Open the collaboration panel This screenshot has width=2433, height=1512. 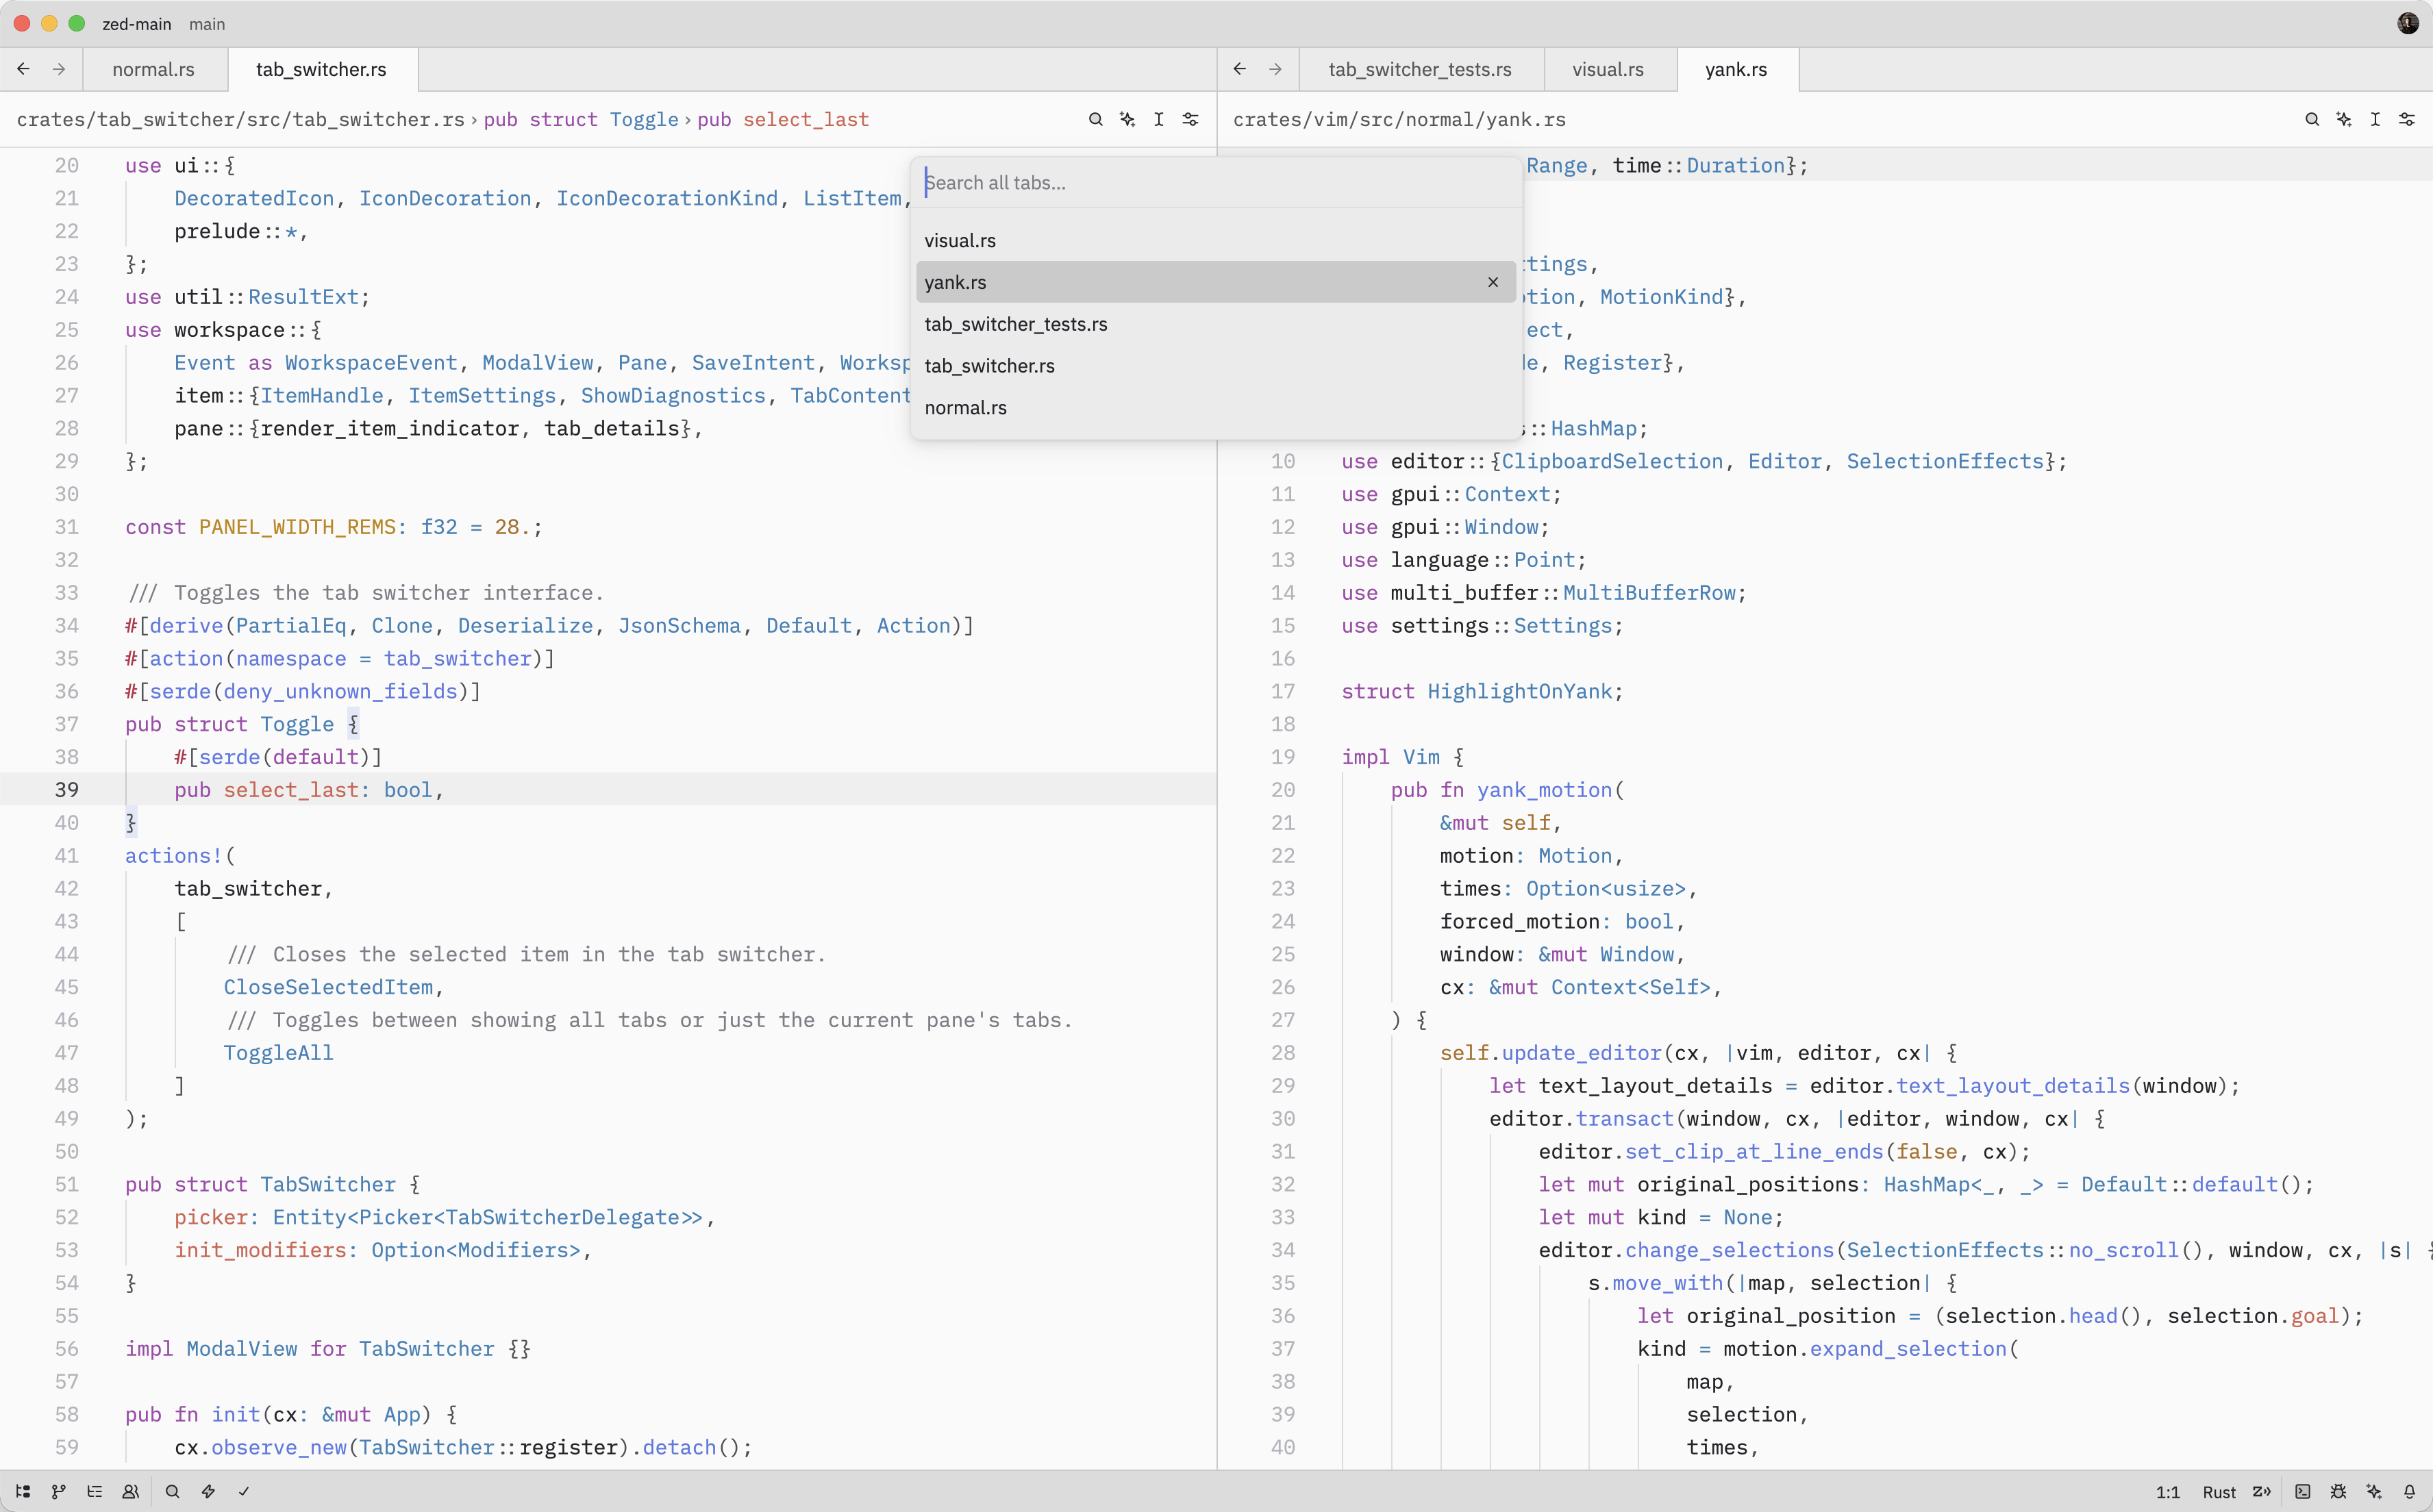[x=131, y=1491]
